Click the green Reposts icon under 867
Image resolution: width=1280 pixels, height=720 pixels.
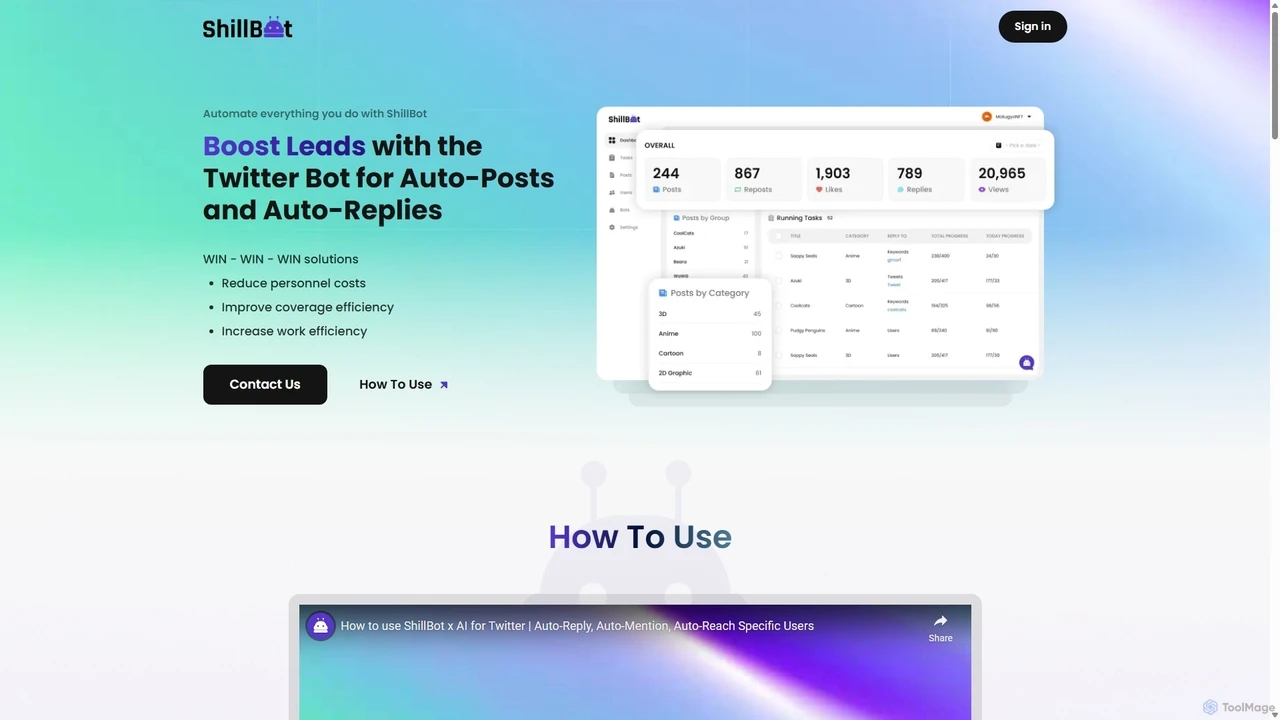click(x=738, y=189)
